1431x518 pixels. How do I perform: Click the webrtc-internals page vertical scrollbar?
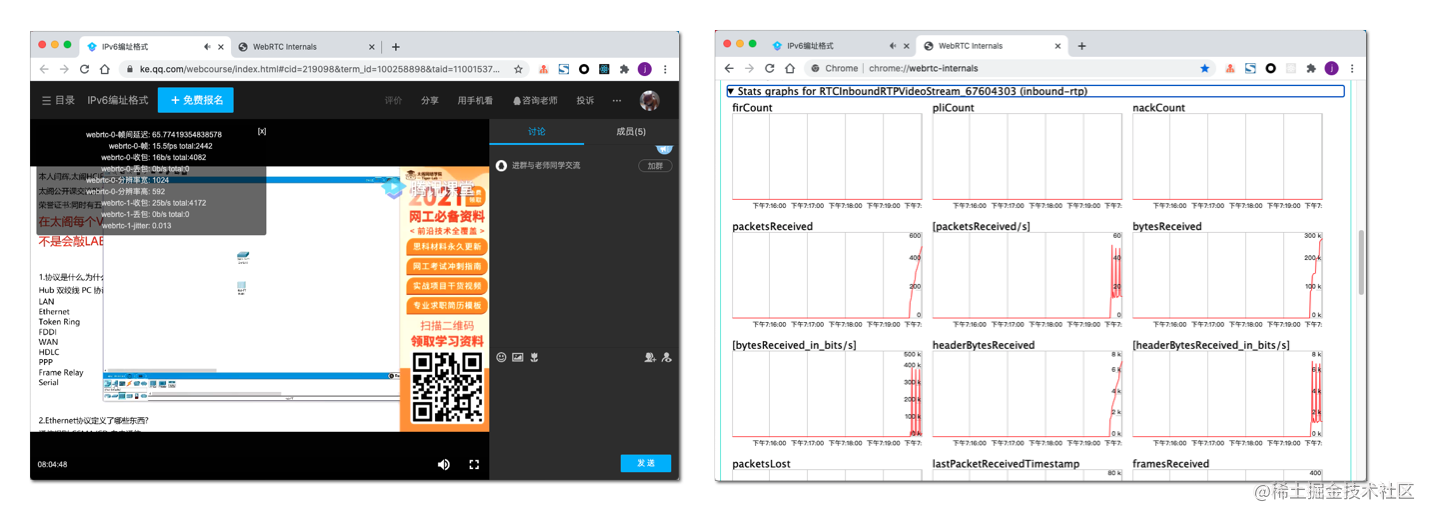[1360, 262]
